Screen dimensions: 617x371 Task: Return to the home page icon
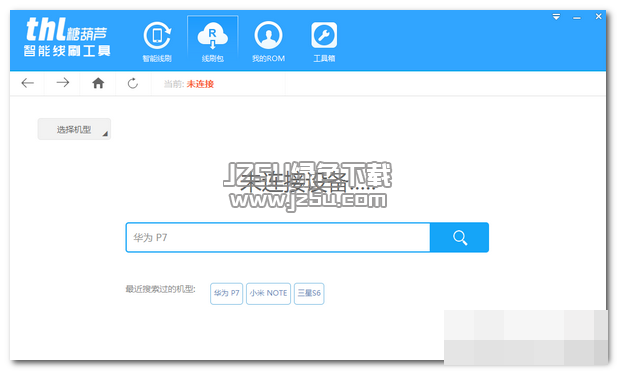point(98,83)
